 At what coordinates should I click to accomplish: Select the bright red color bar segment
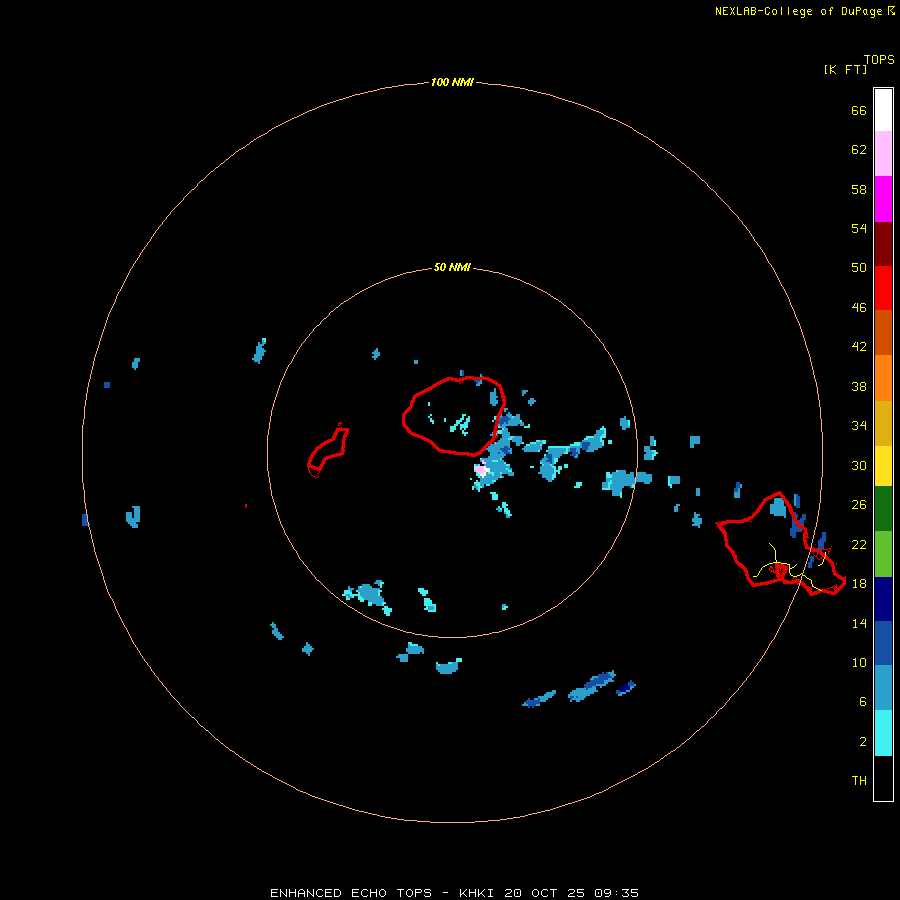coord(883,288)
